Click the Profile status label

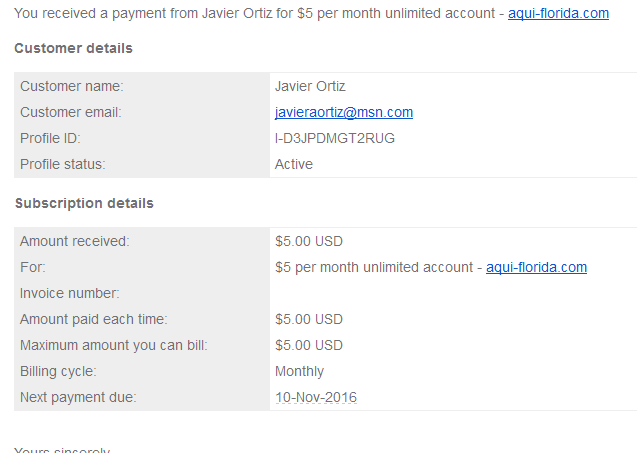point(63,164)
